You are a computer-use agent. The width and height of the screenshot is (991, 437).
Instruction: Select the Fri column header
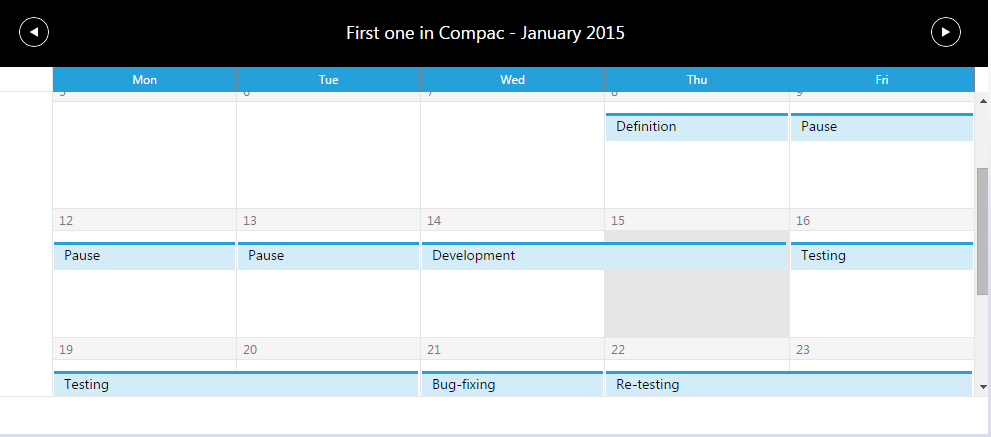(x=881, y=80)
